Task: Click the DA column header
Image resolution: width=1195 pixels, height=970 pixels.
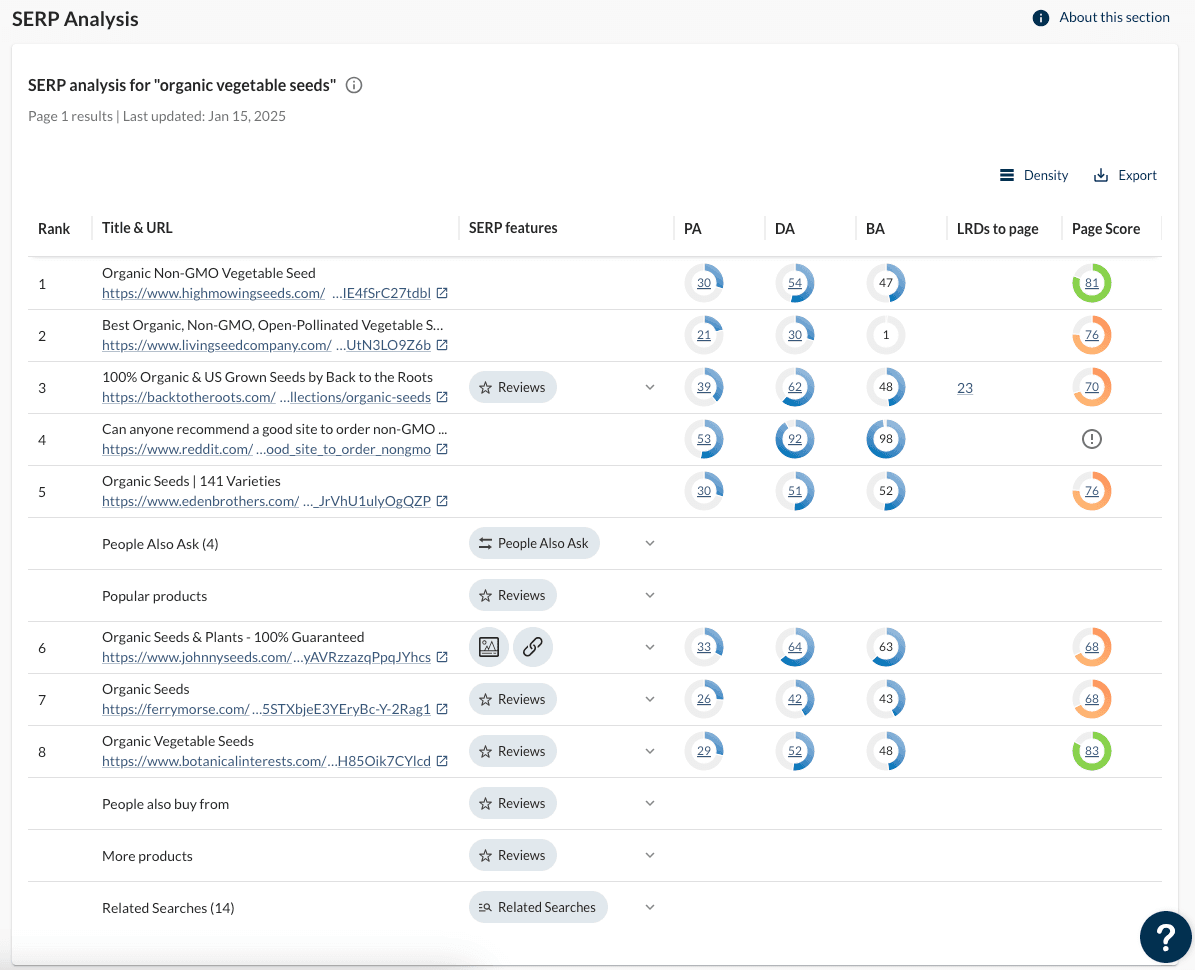Action: coord(785,229)
